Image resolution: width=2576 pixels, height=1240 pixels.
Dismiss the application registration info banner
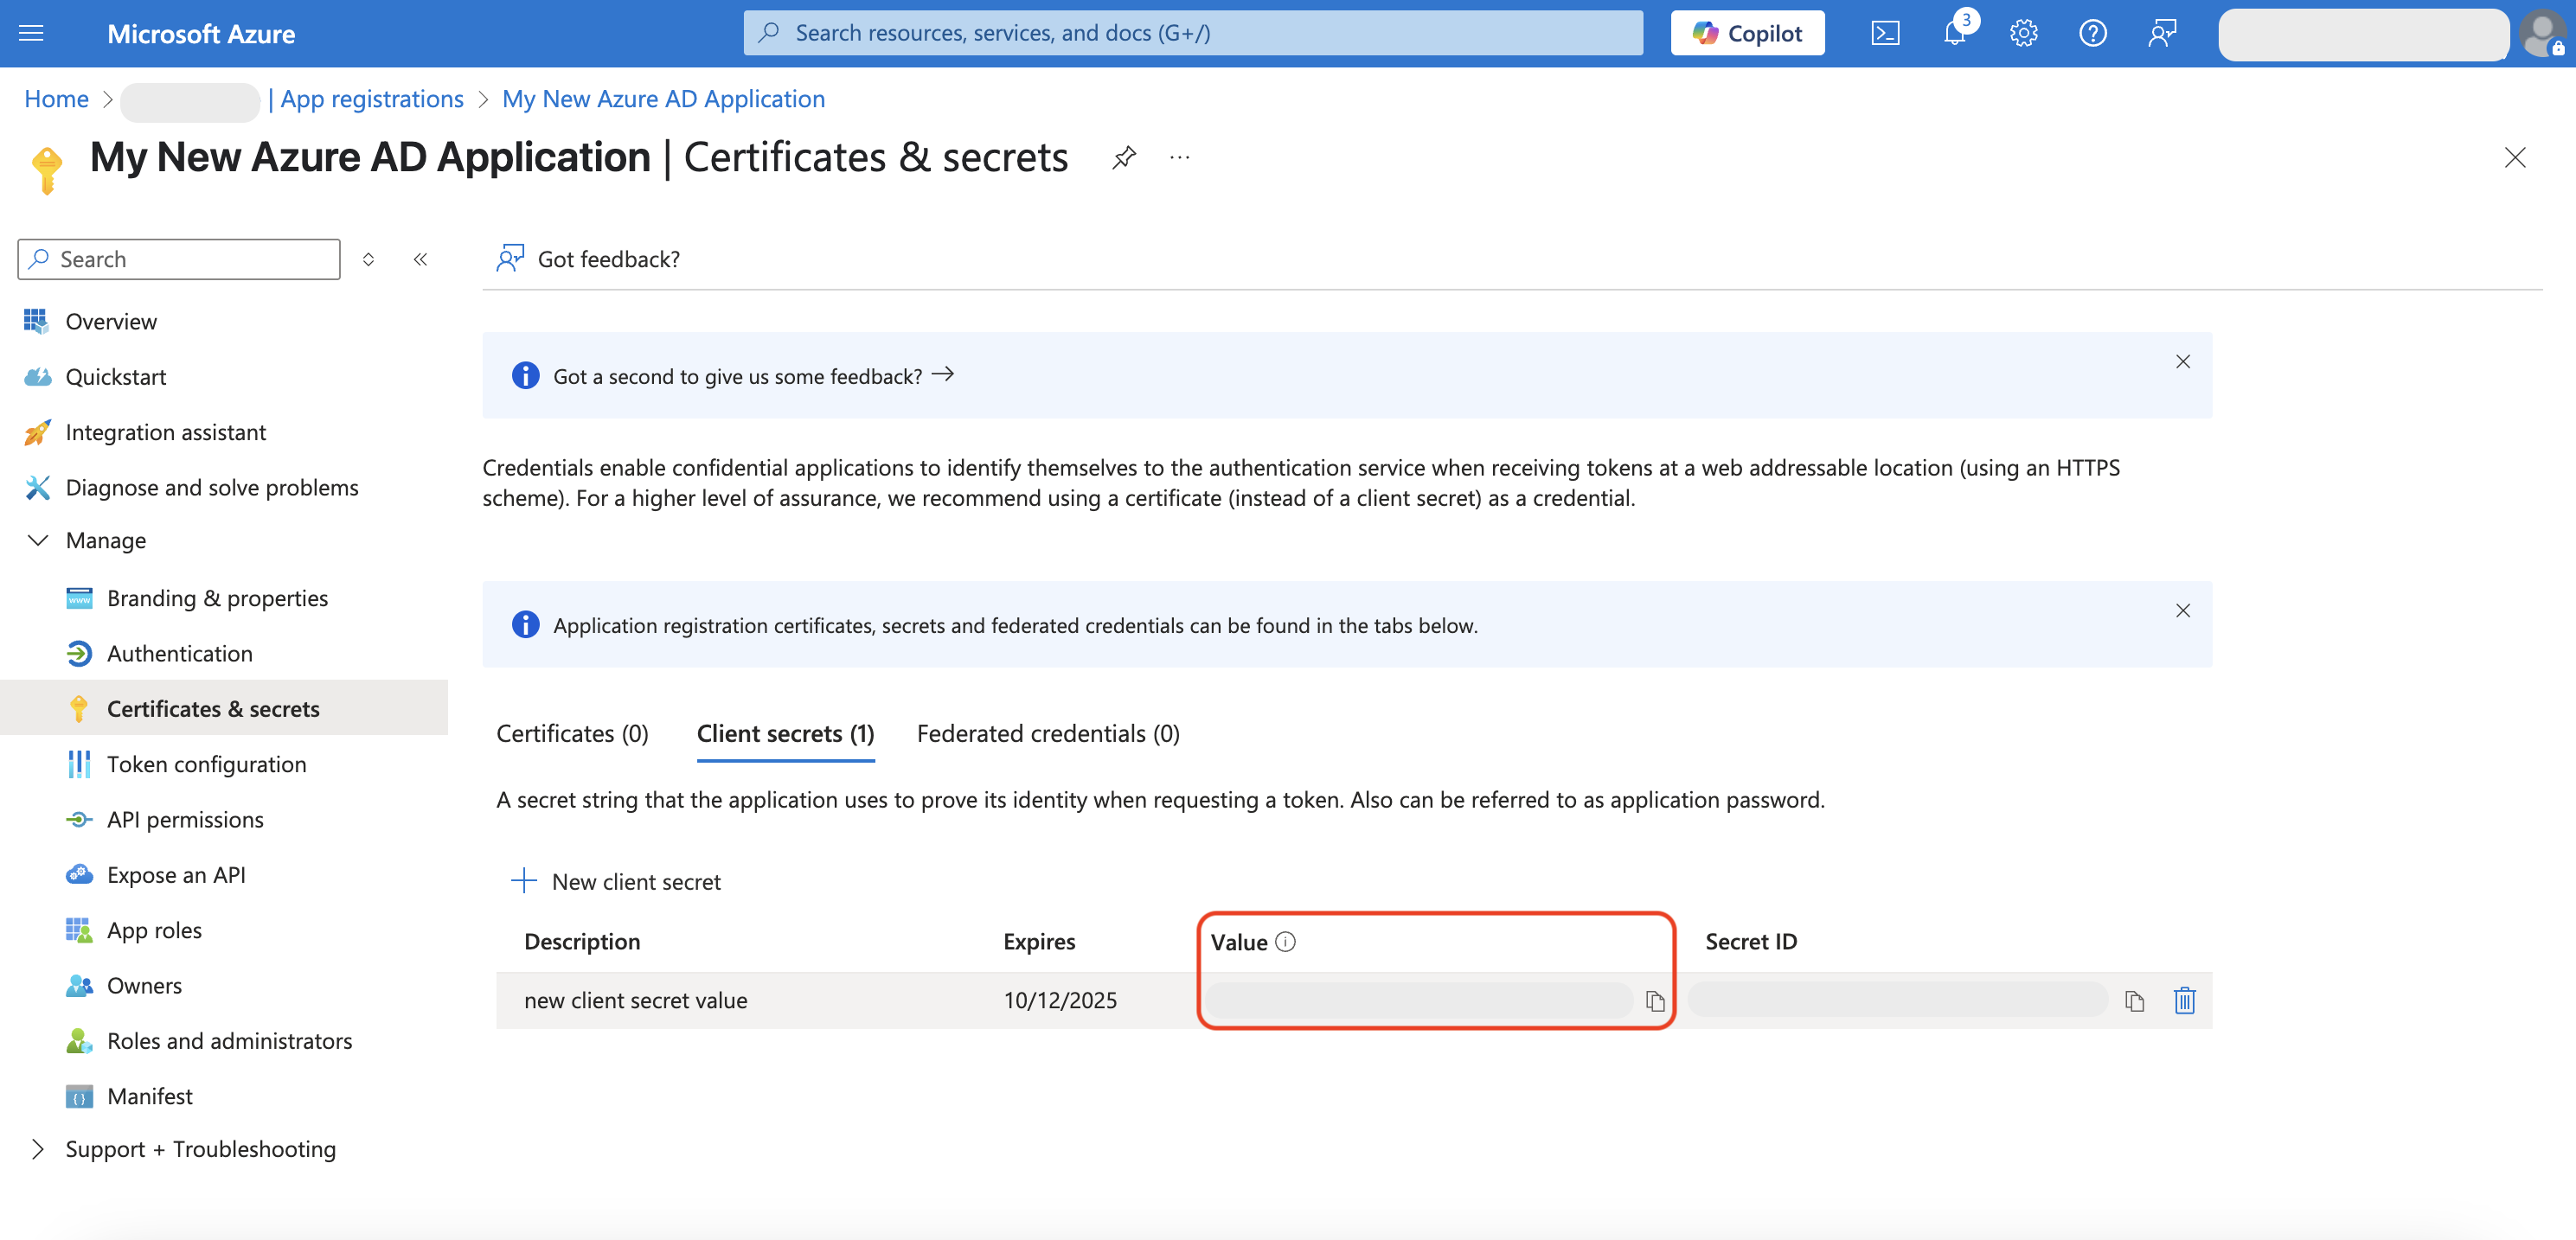(x=2183, y=611)
